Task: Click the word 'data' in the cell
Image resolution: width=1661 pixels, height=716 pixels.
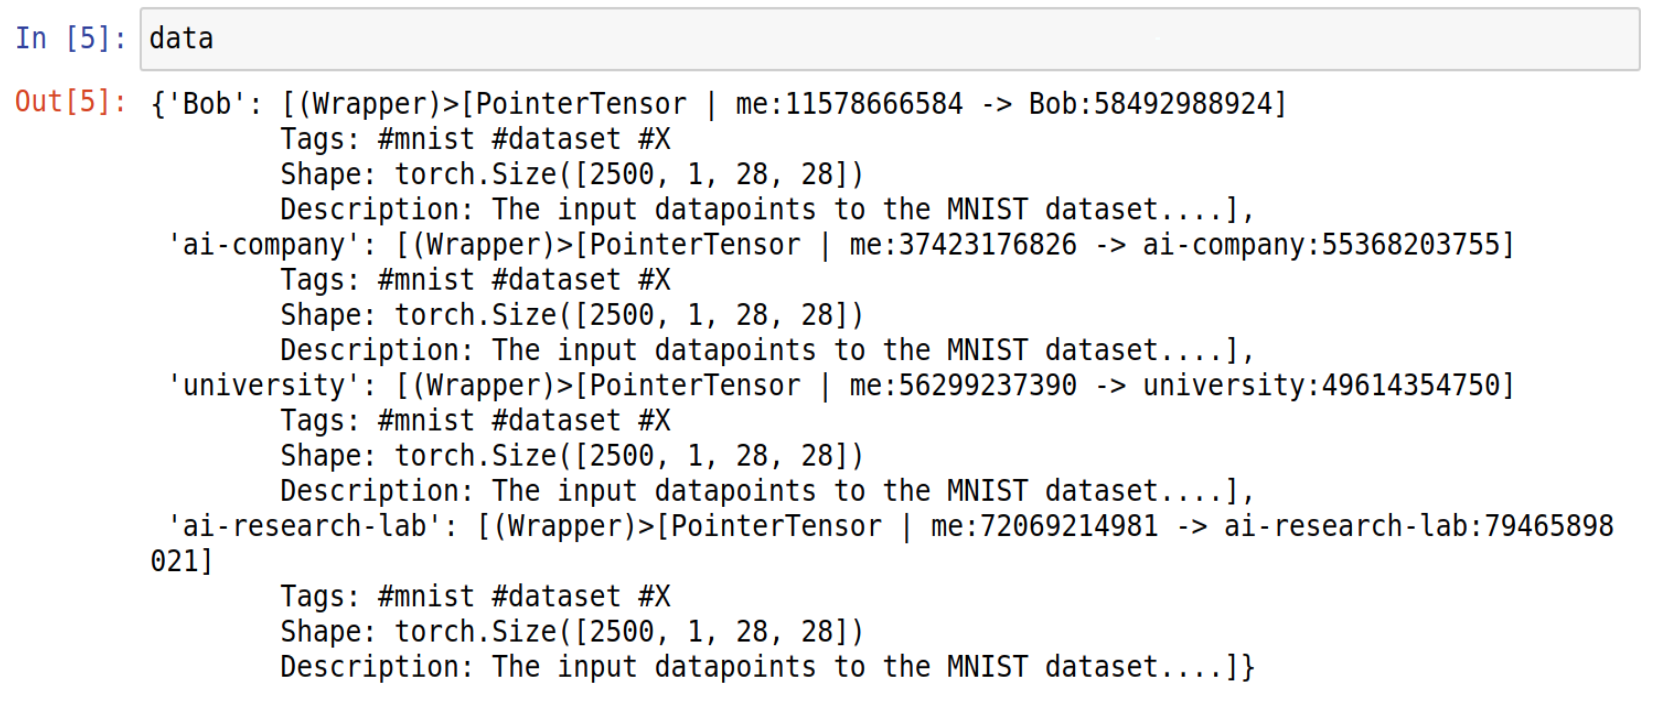Action: pos(181,38)
